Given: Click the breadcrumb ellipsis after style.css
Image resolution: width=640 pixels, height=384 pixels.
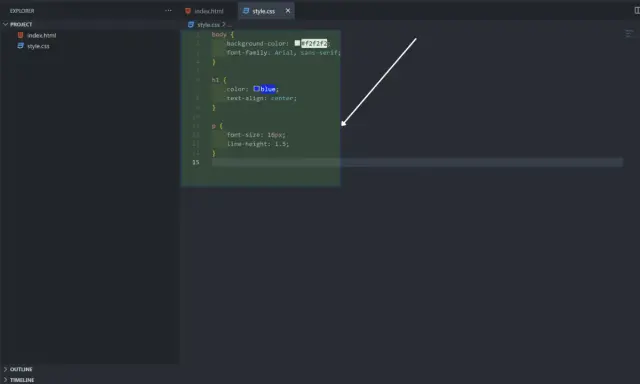Looking at the screenshot, I should tap(229, 25).
